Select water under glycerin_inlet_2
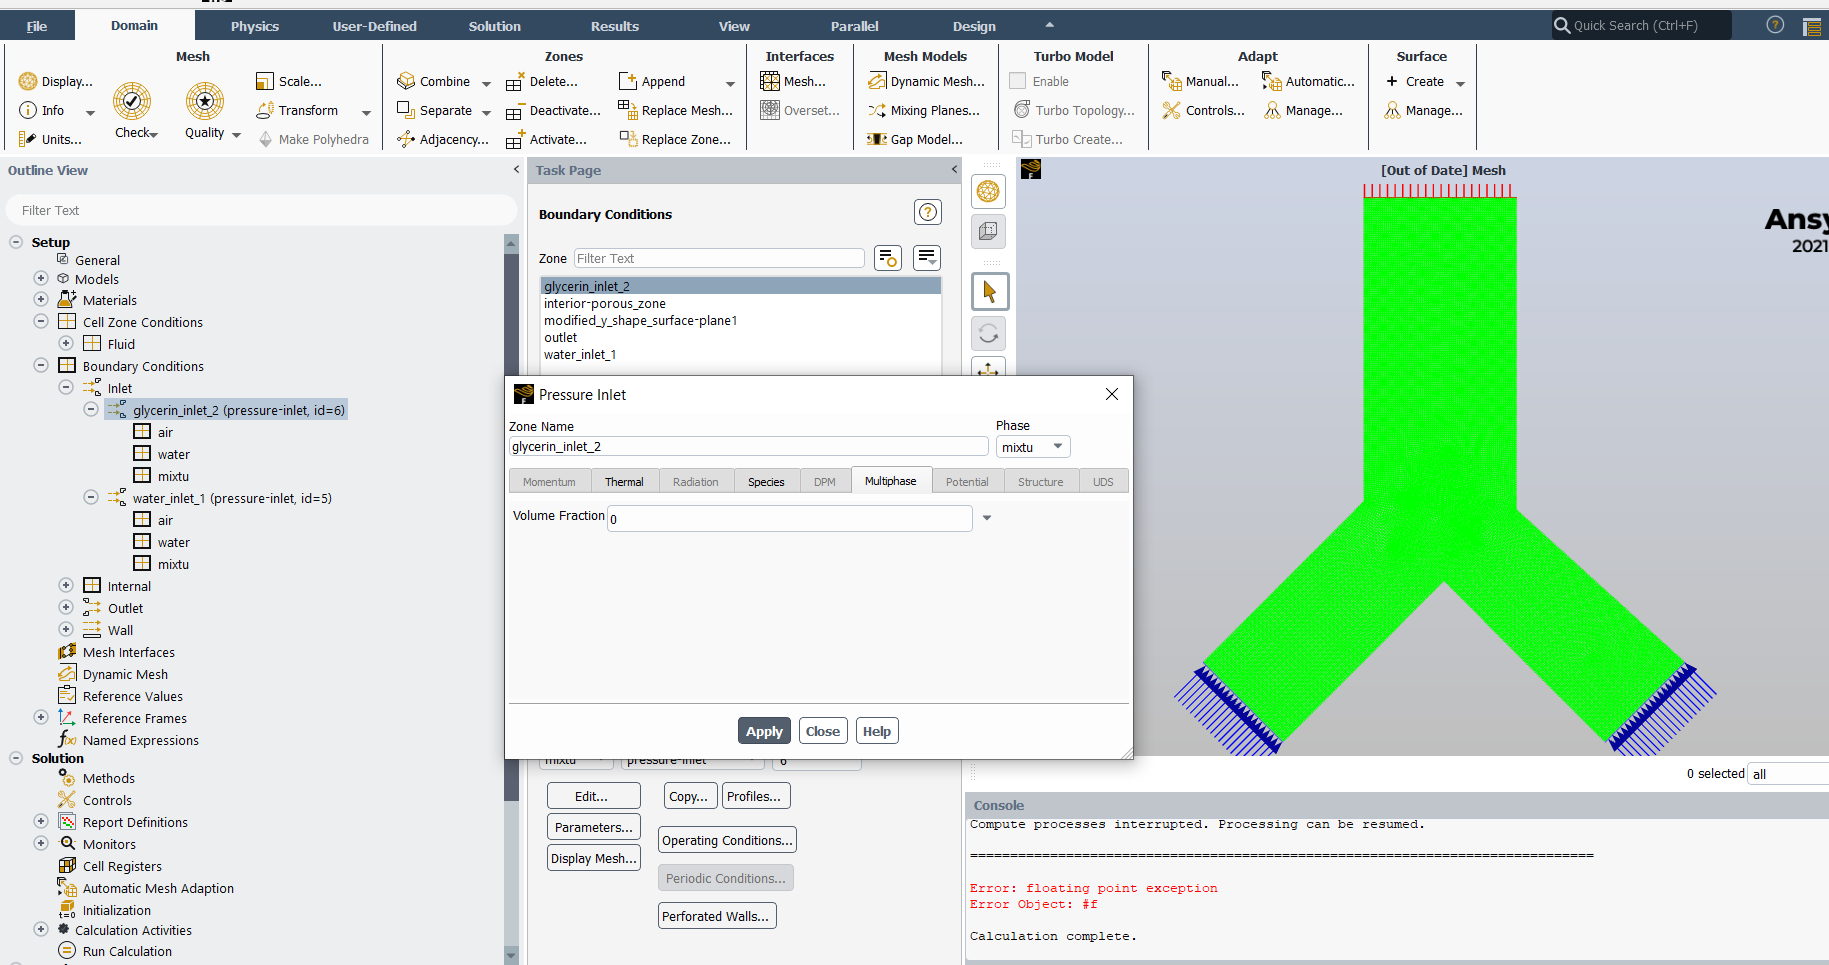This screenshot has width=1829, height=965. click(x=173, y=454)
